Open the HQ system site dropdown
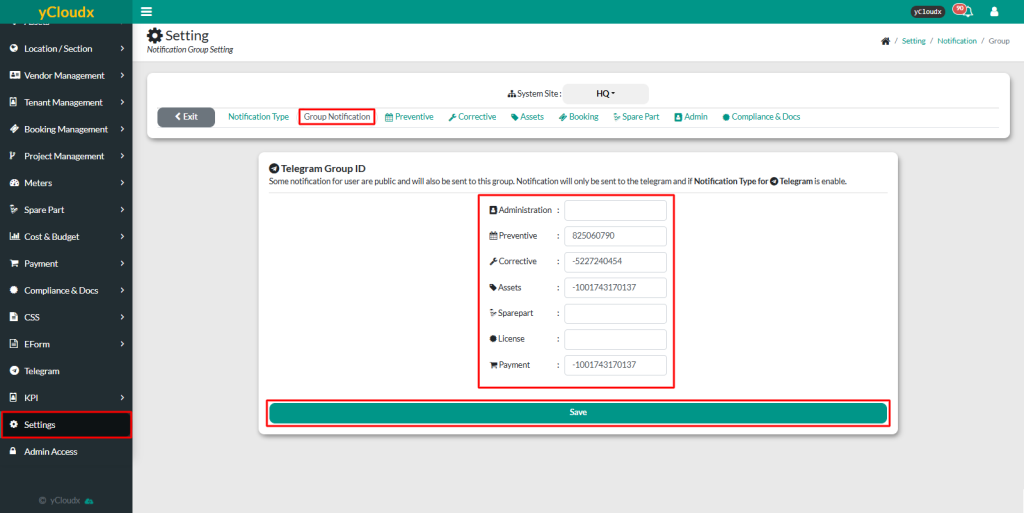 click(605, 94)
